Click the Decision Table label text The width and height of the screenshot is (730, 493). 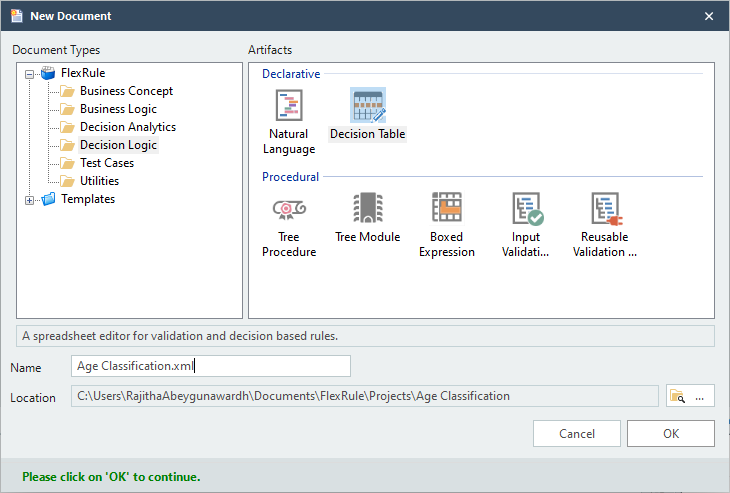(368, 134)
